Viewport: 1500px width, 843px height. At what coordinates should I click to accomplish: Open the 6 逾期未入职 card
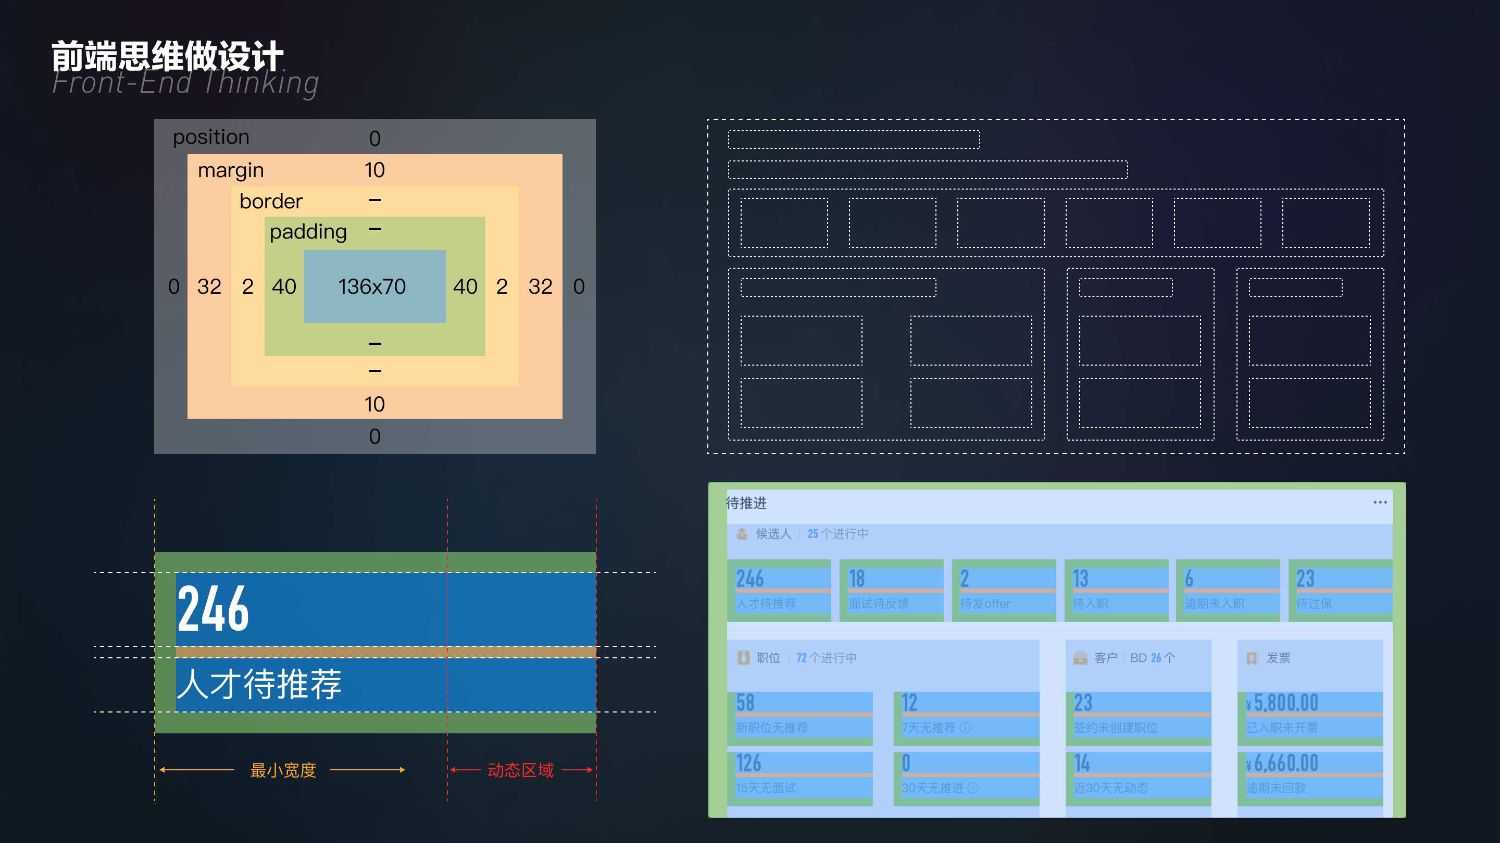1227,590
